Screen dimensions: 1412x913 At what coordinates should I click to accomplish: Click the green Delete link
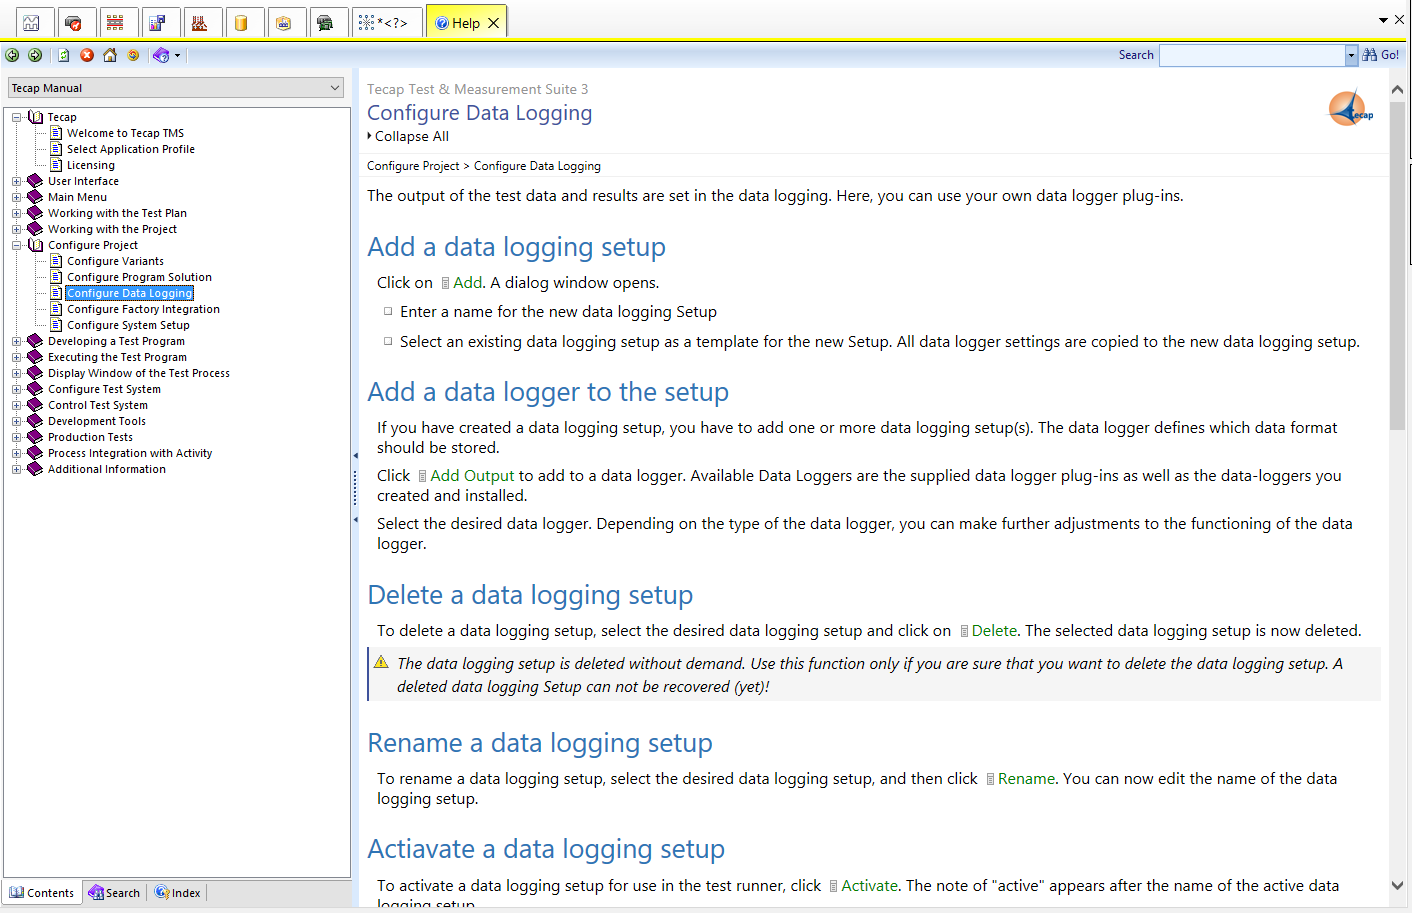tap(994, 631)
